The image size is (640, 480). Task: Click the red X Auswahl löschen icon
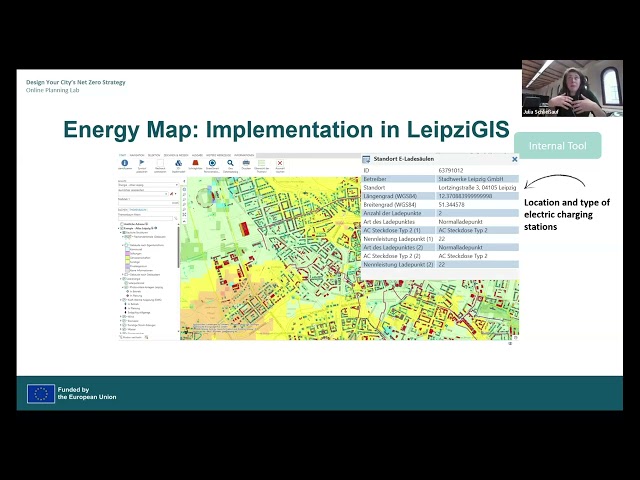[280, 163]
